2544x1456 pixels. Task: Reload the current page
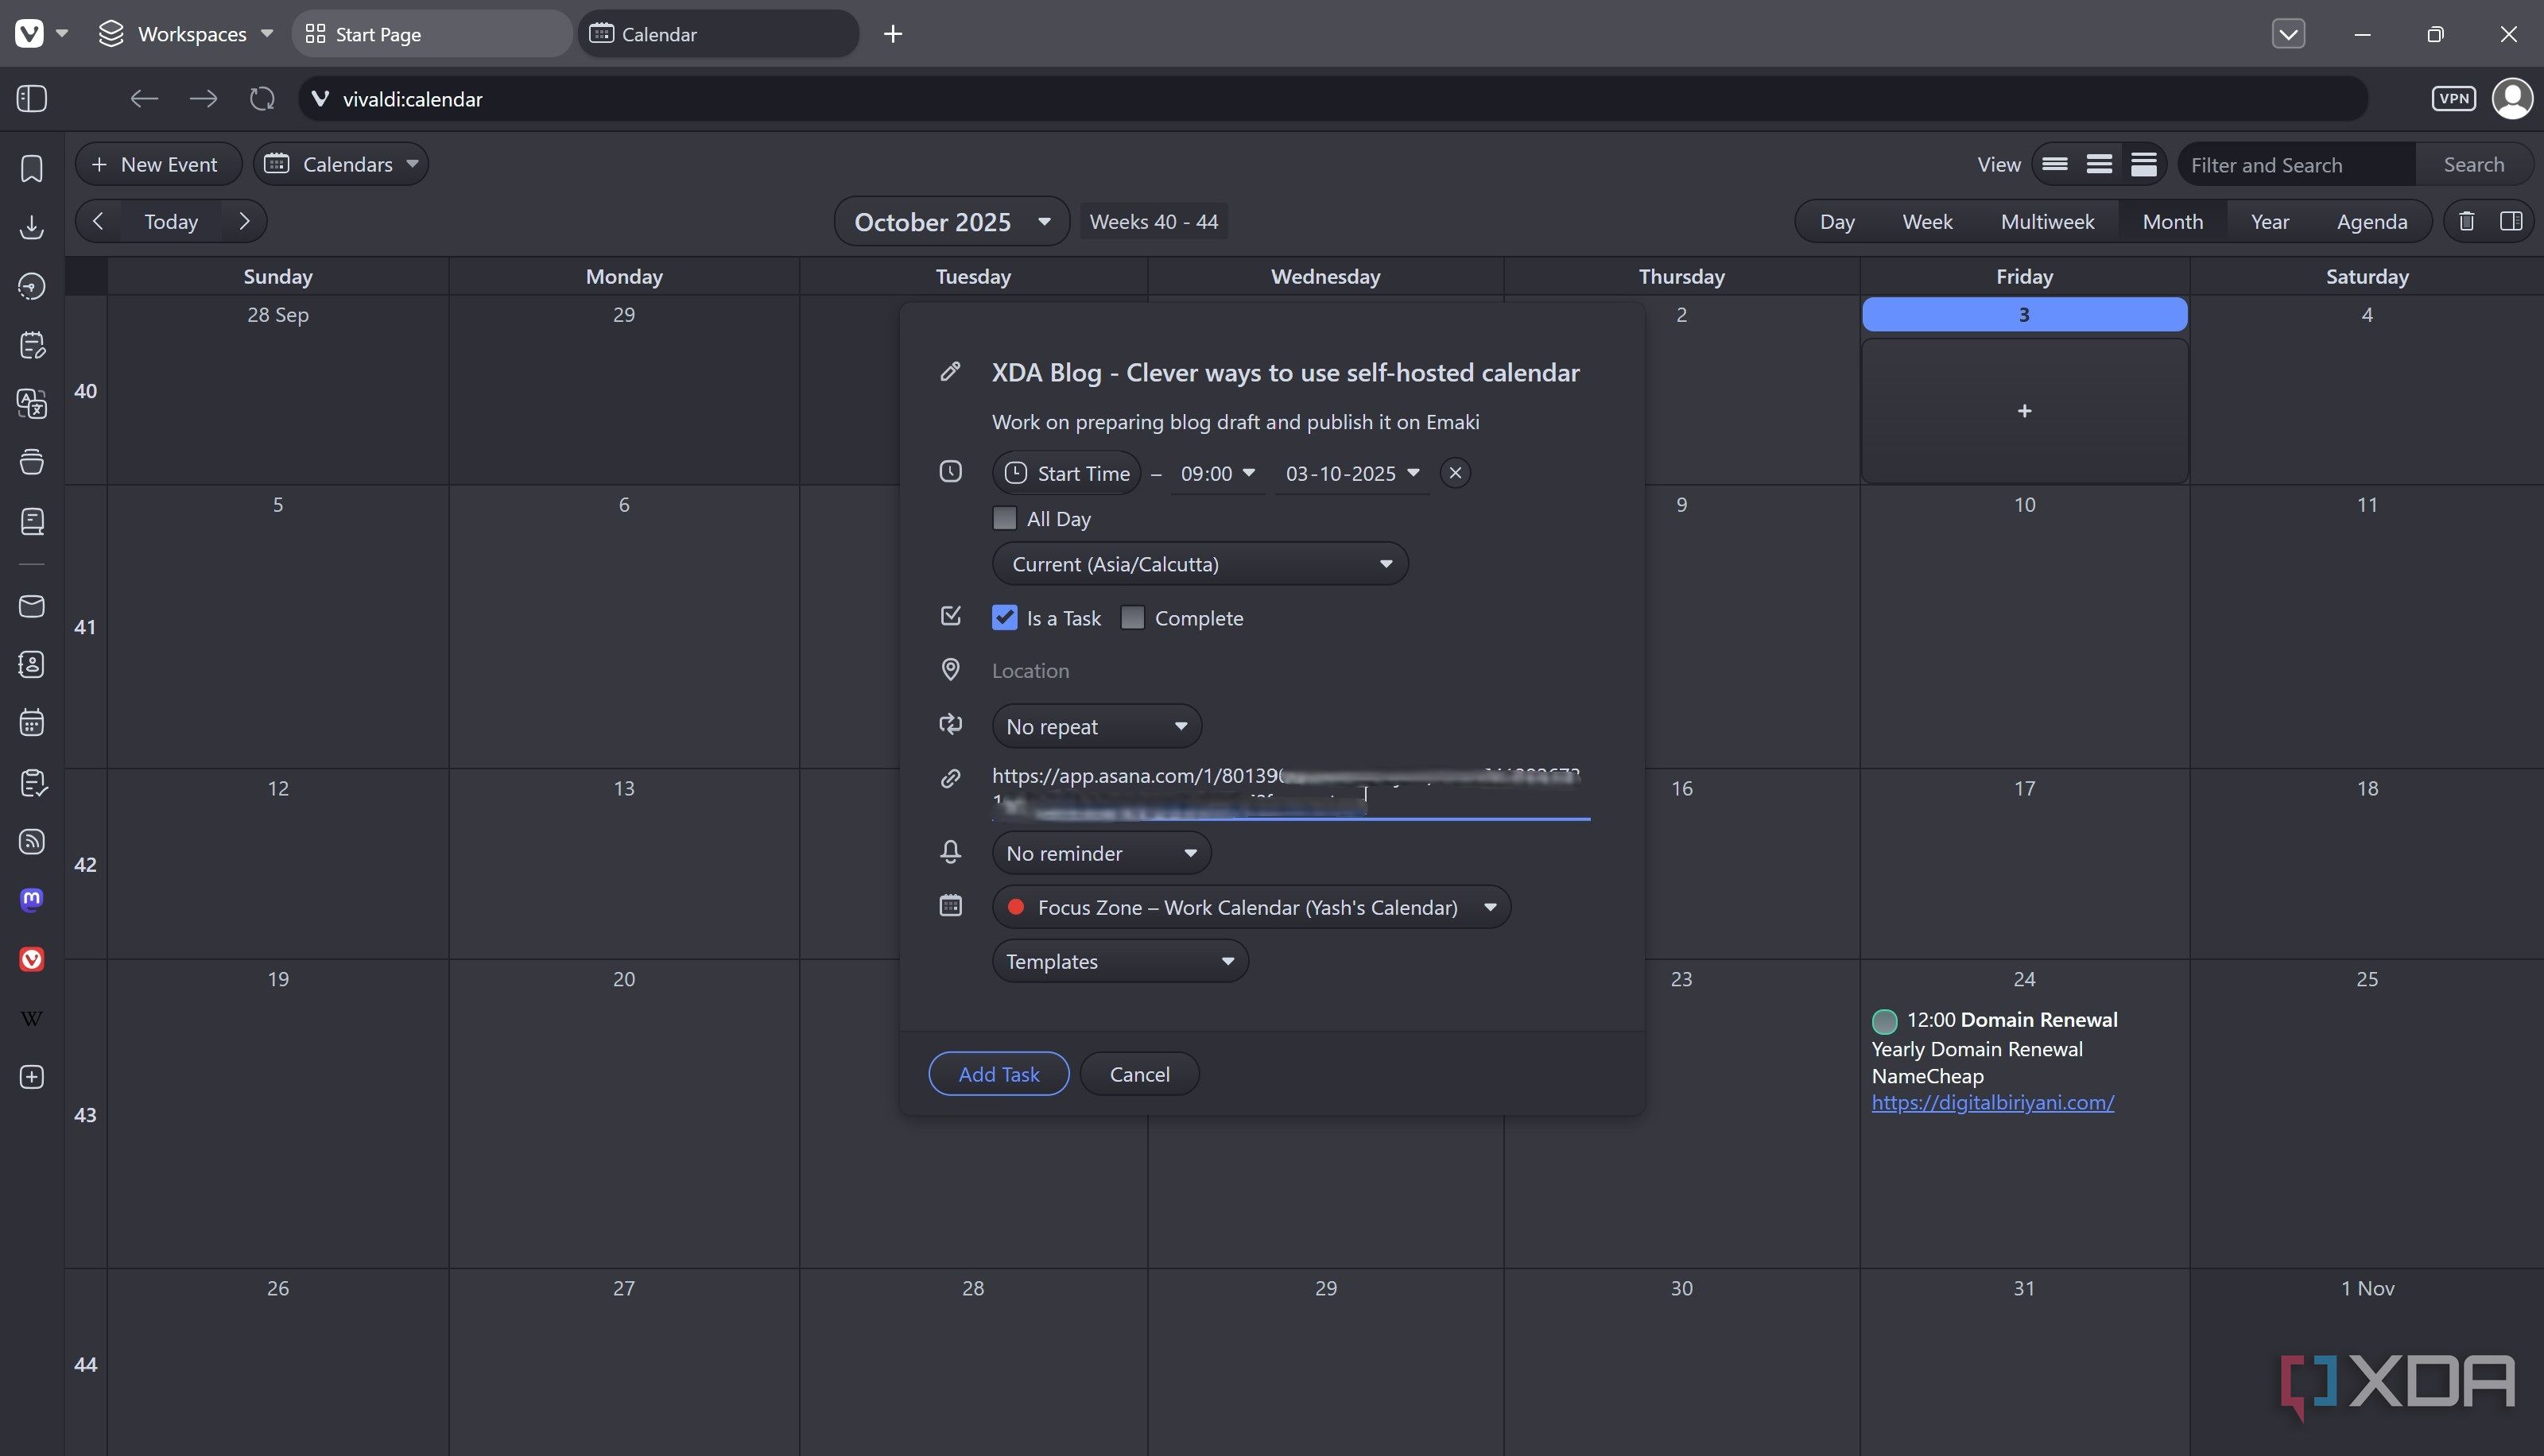tap(262, 99)
